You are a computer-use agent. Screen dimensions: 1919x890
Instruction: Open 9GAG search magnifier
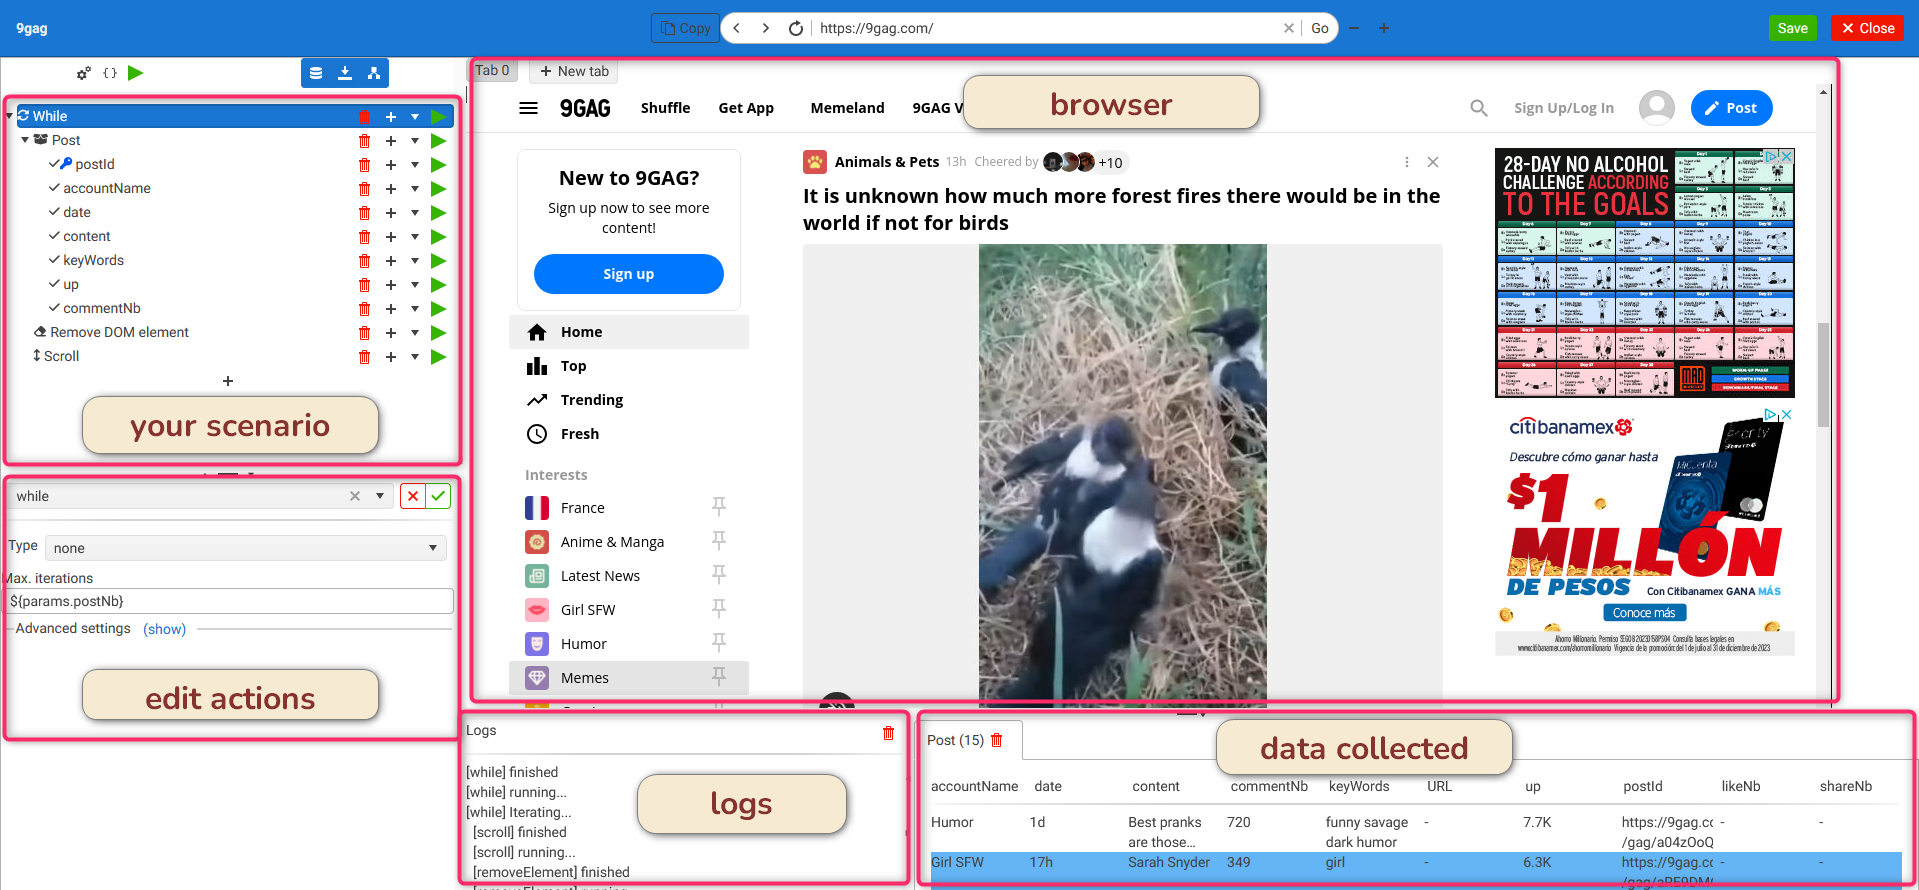[x=1479, y=108]
